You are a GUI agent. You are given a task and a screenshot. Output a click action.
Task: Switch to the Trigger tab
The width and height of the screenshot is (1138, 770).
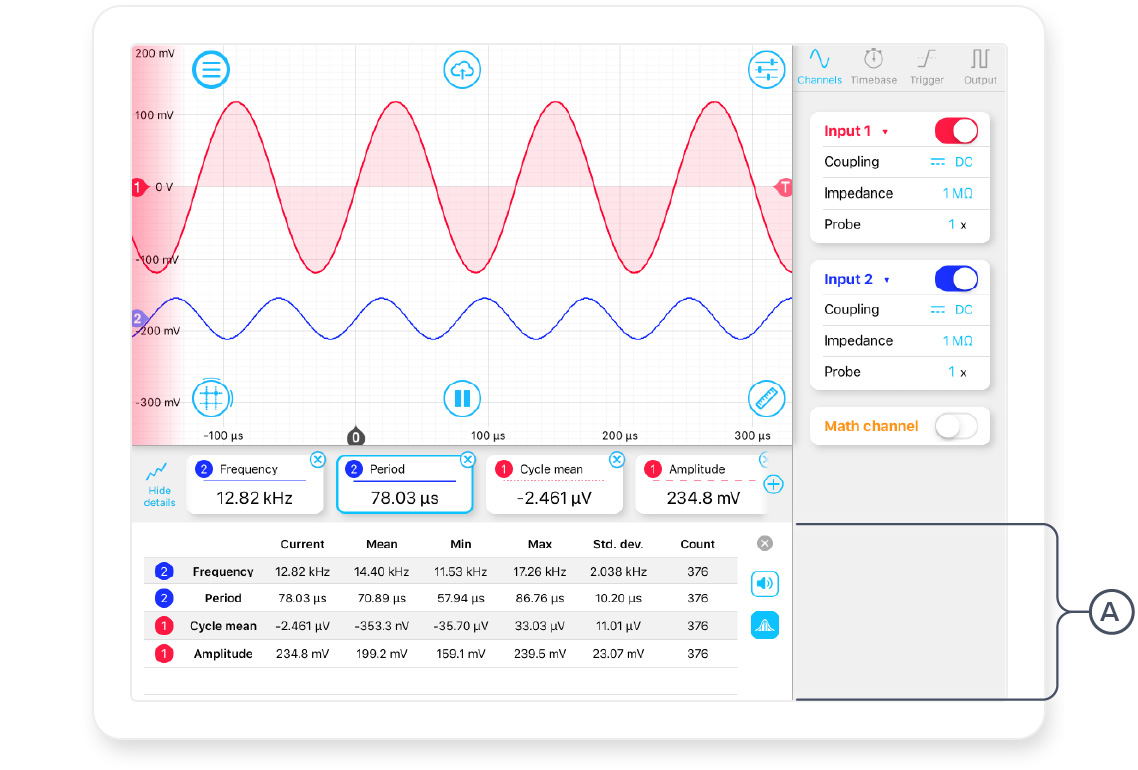[x=926, y=66]
